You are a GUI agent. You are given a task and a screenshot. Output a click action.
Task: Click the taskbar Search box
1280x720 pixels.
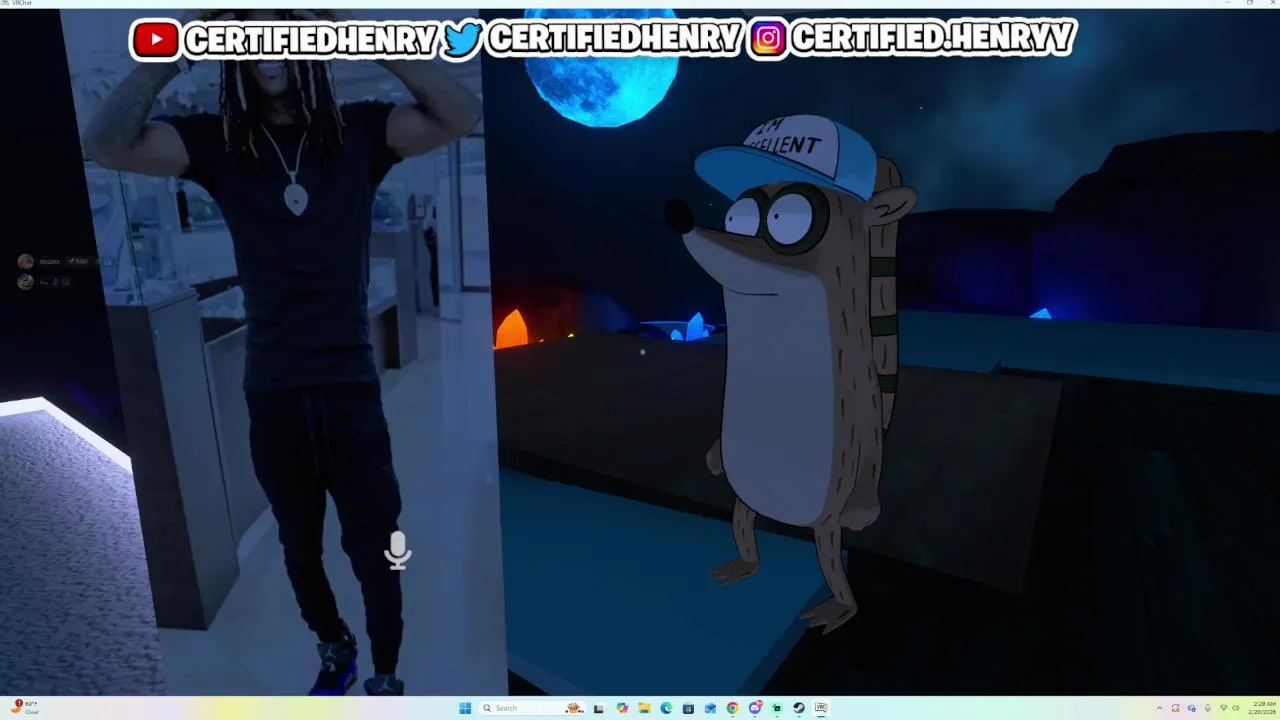click(532, 708)
